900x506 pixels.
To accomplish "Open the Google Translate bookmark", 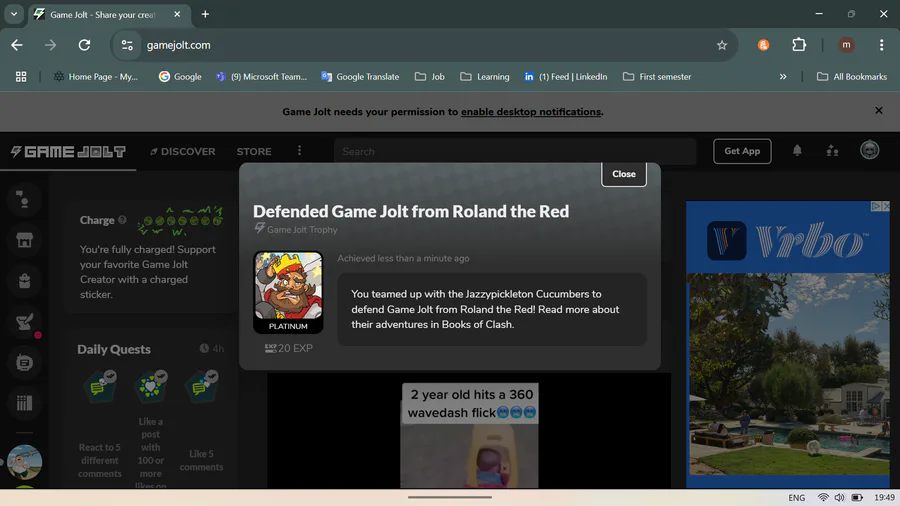I will 360,76.
